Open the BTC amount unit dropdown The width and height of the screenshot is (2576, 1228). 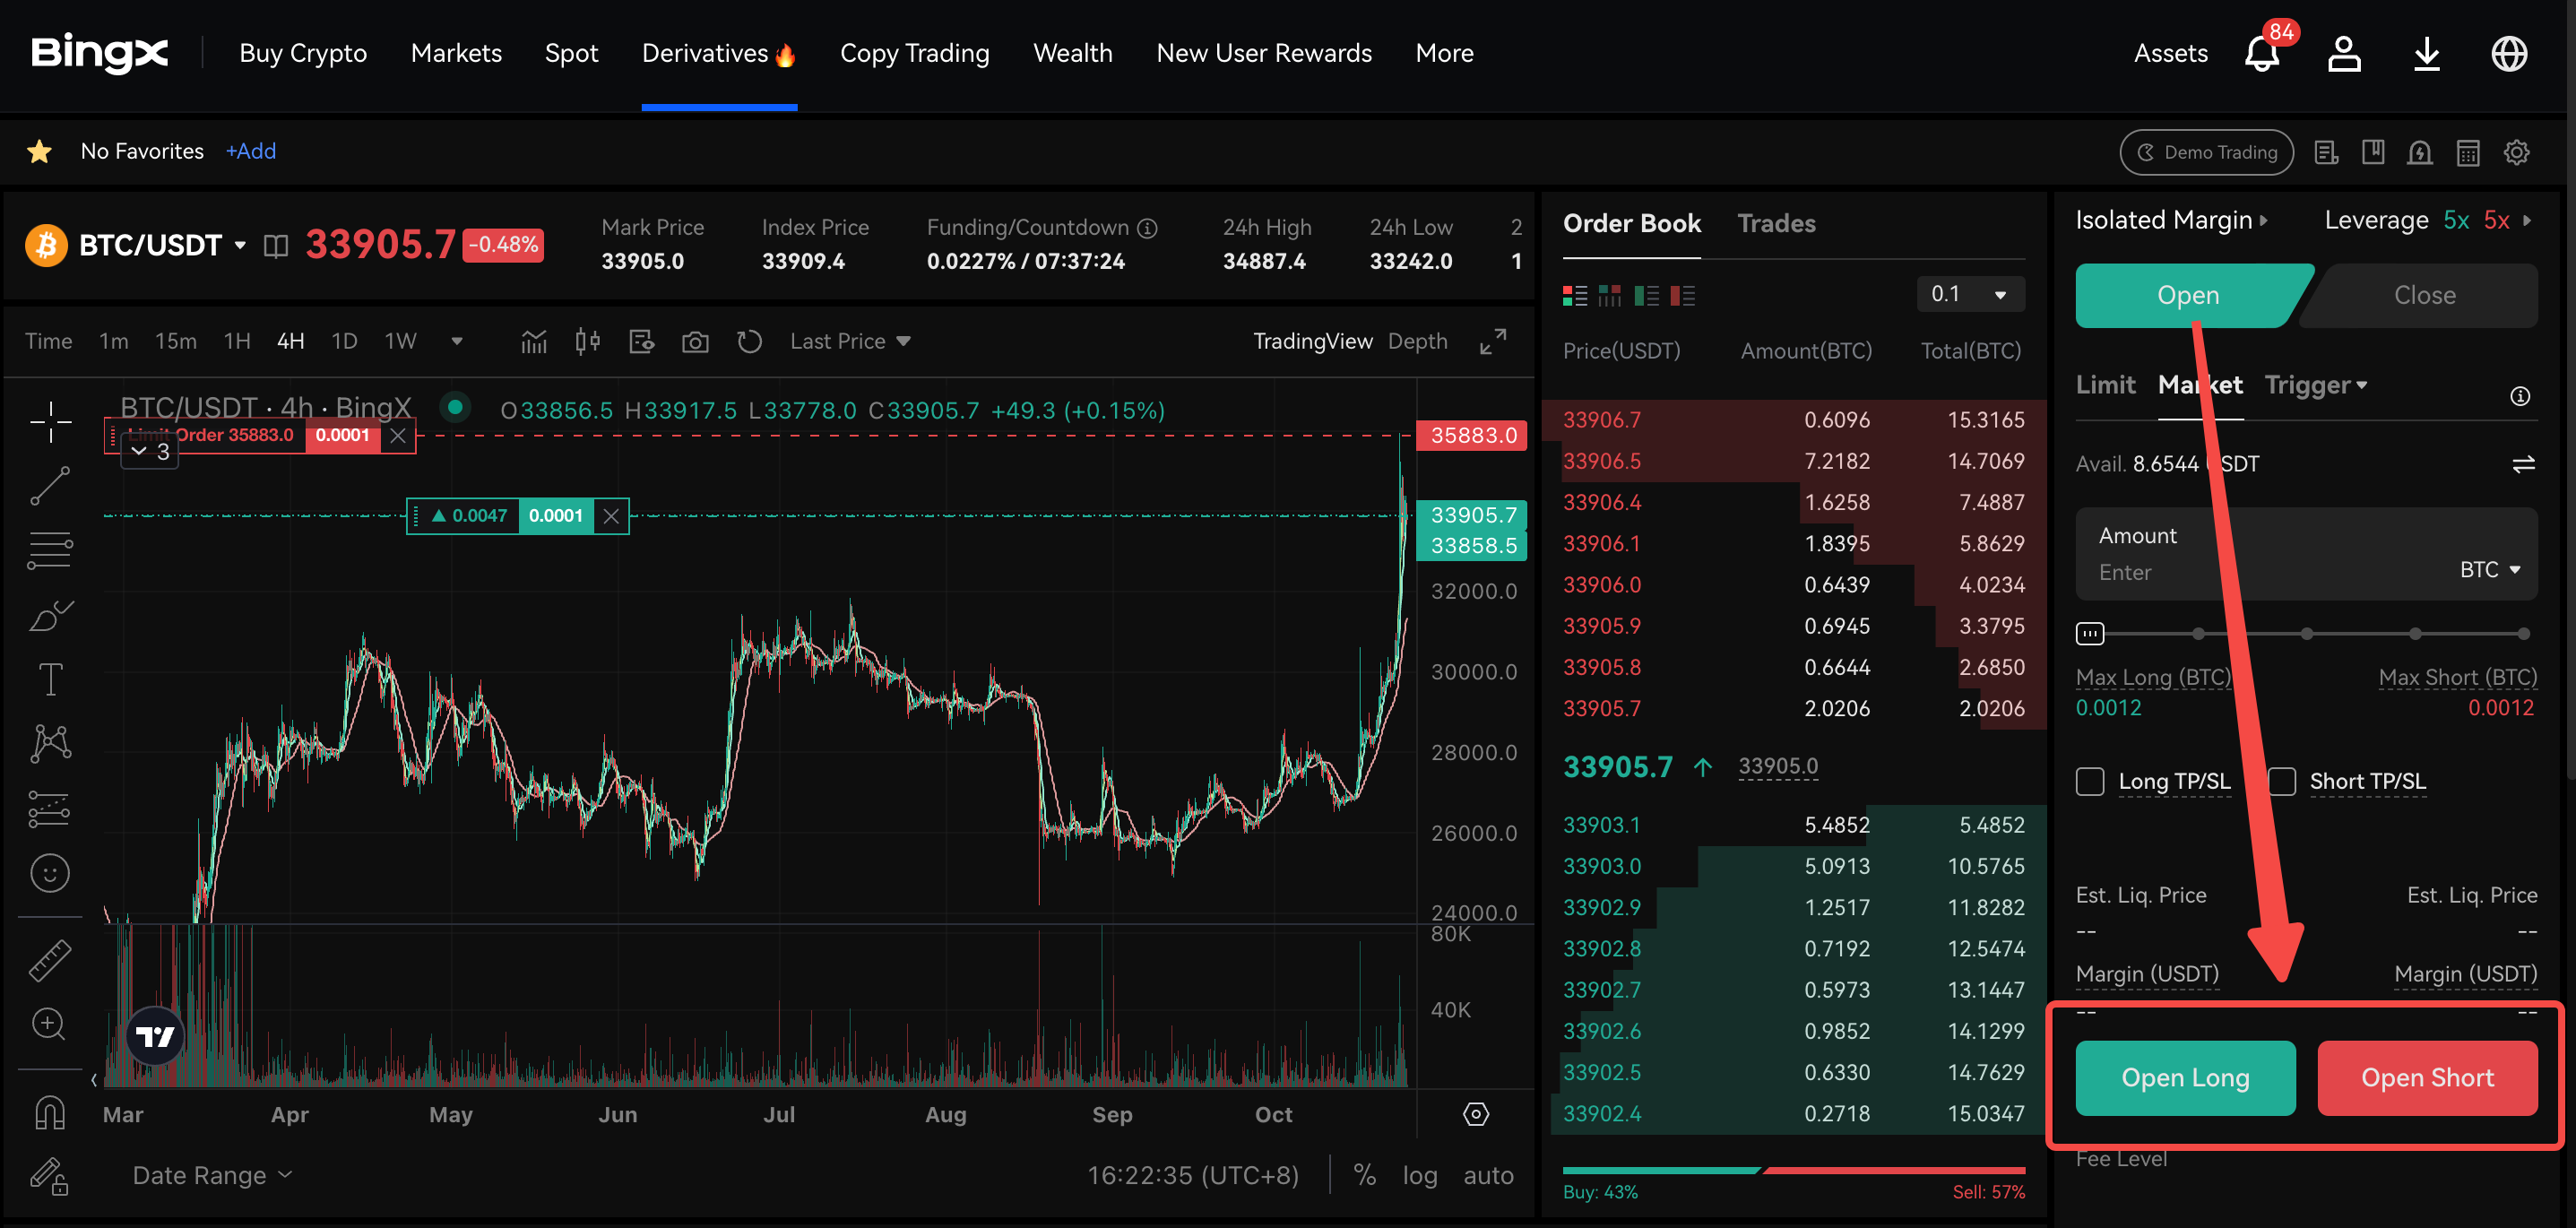click(x=2489, y=569)
